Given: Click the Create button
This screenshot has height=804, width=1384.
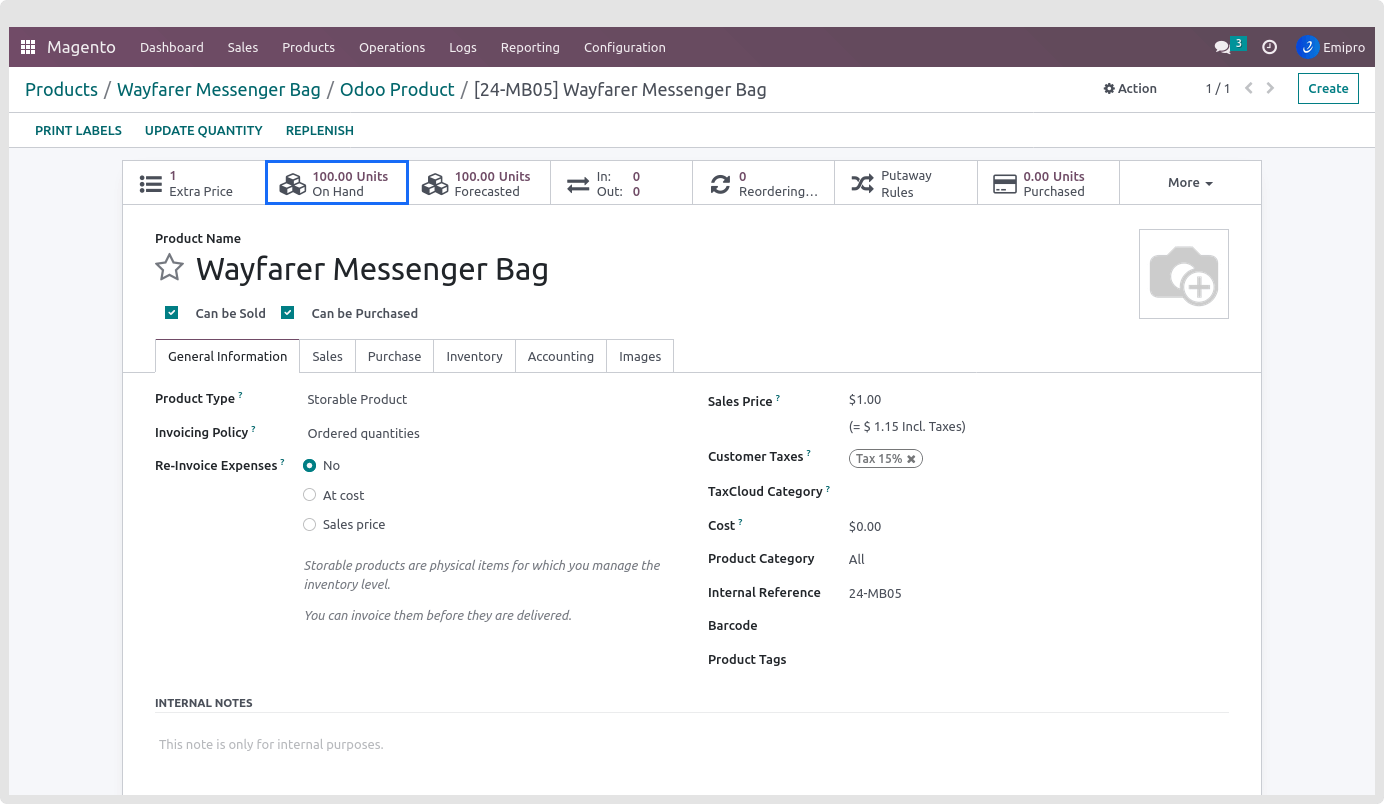Looking at the screenshot, I should pyautogui.click(x=1328, y=88).
